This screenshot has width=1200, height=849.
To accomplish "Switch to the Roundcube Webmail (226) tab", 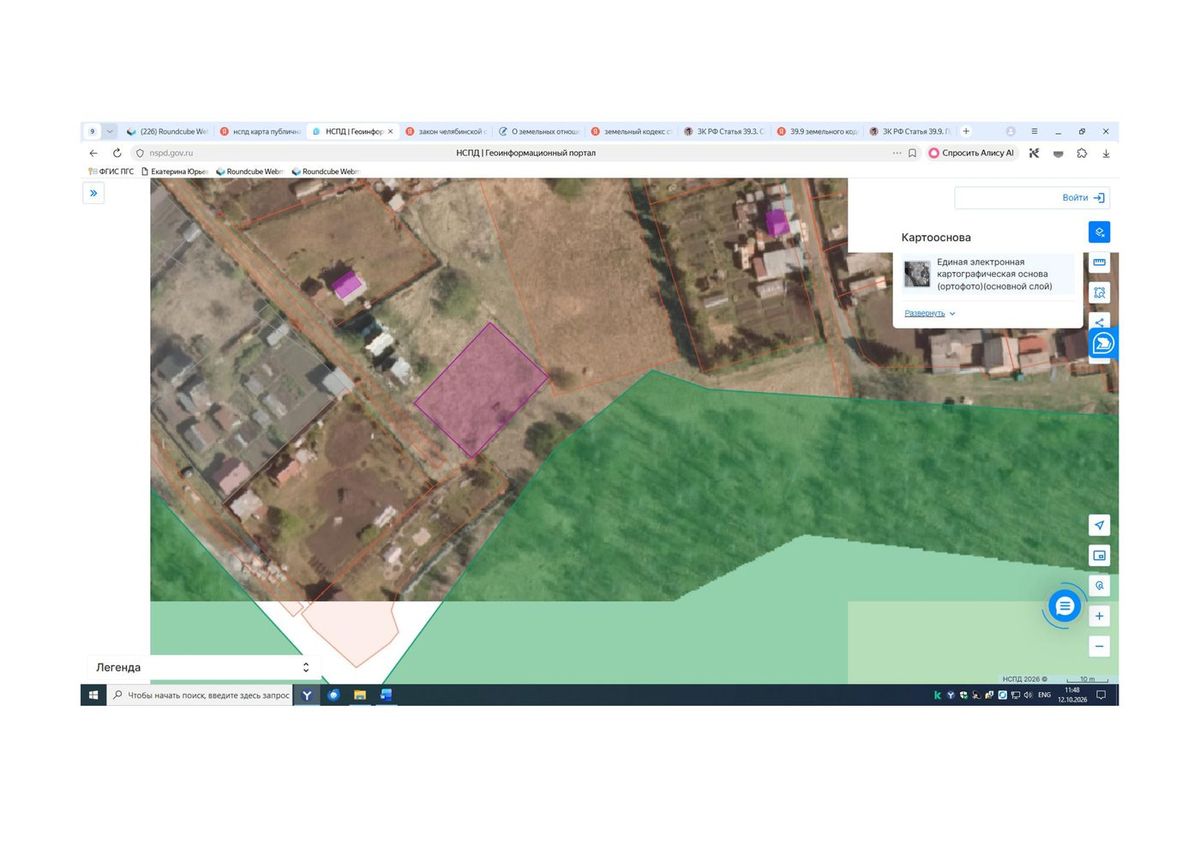I will [x=167, y=131].
